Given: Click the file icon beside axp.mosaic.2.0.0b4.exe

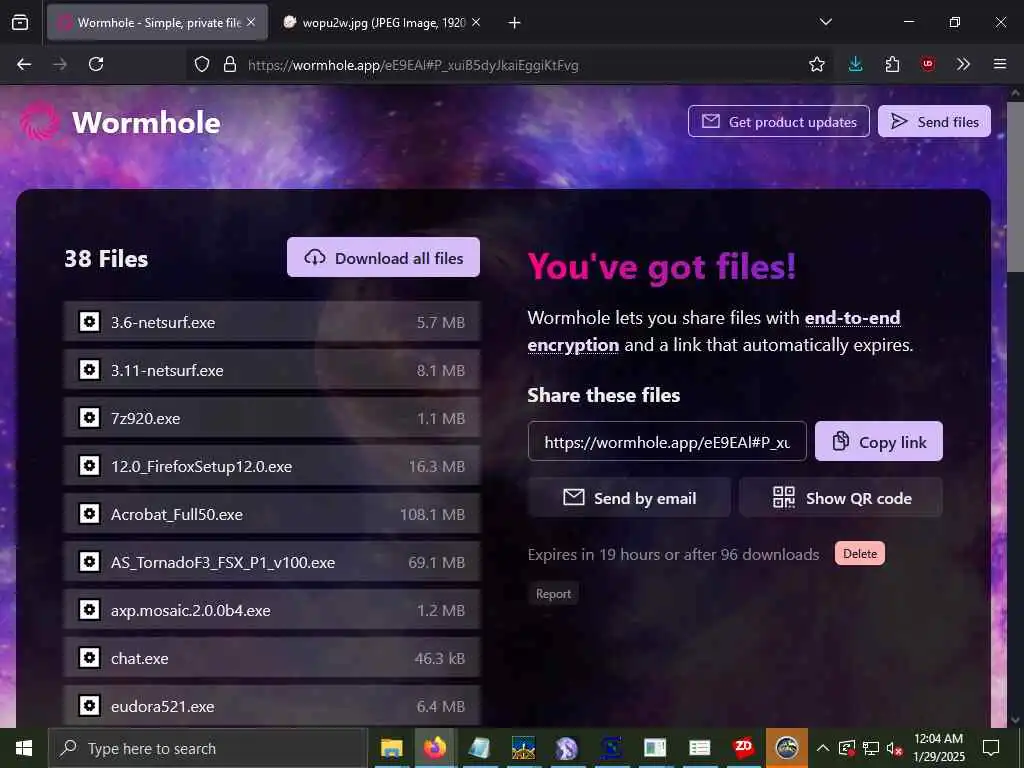Looking at the screenshot, I should point(89,609).
